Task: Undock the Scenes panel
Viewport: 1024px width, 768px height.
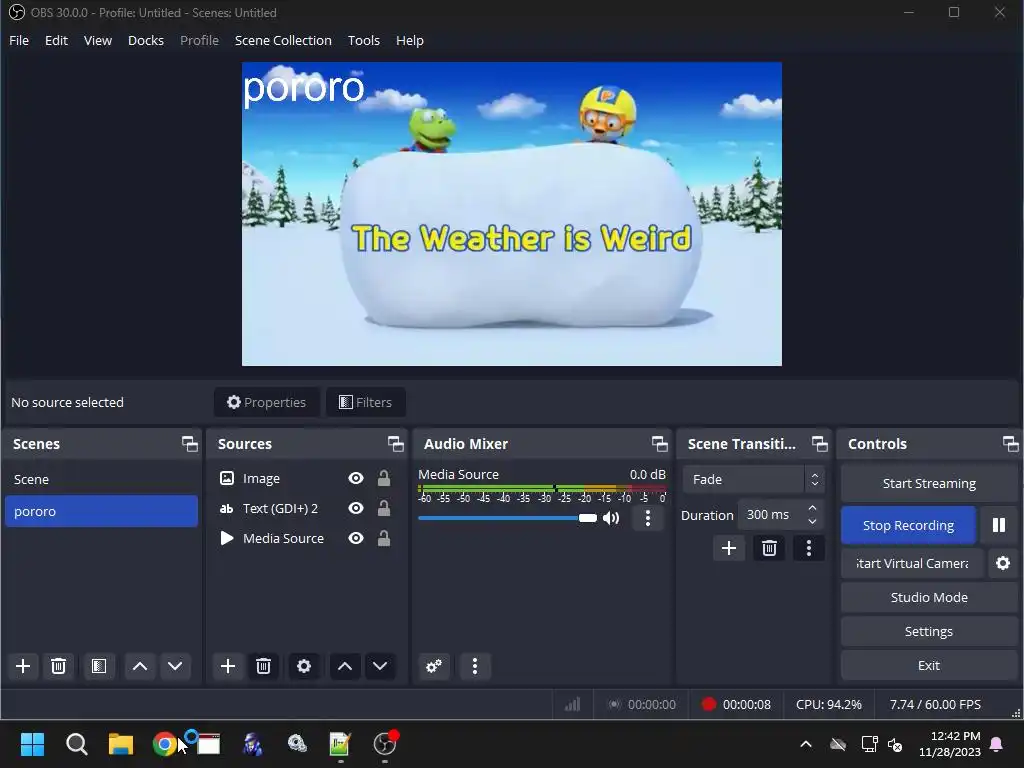Action: 189,444
